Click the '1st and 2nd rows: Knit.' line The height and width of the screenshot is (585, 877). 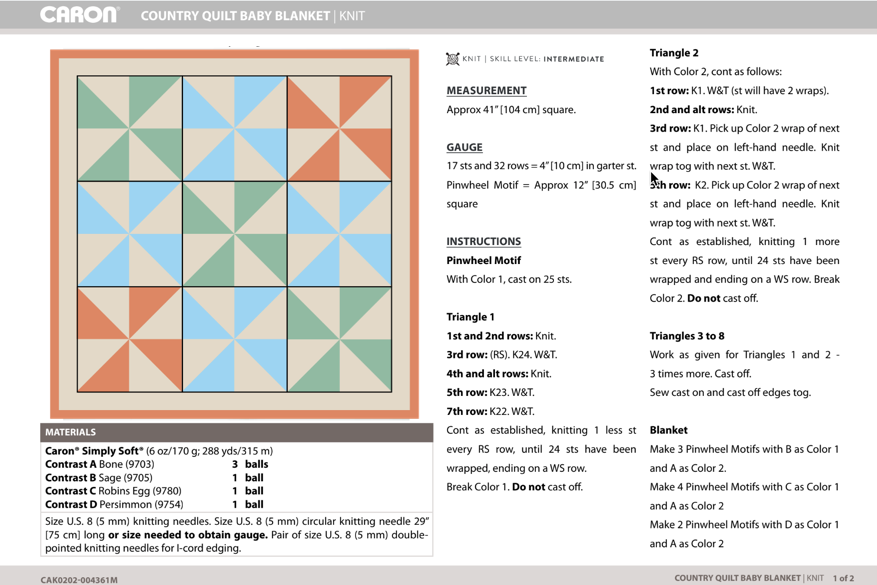pos(501,336)
